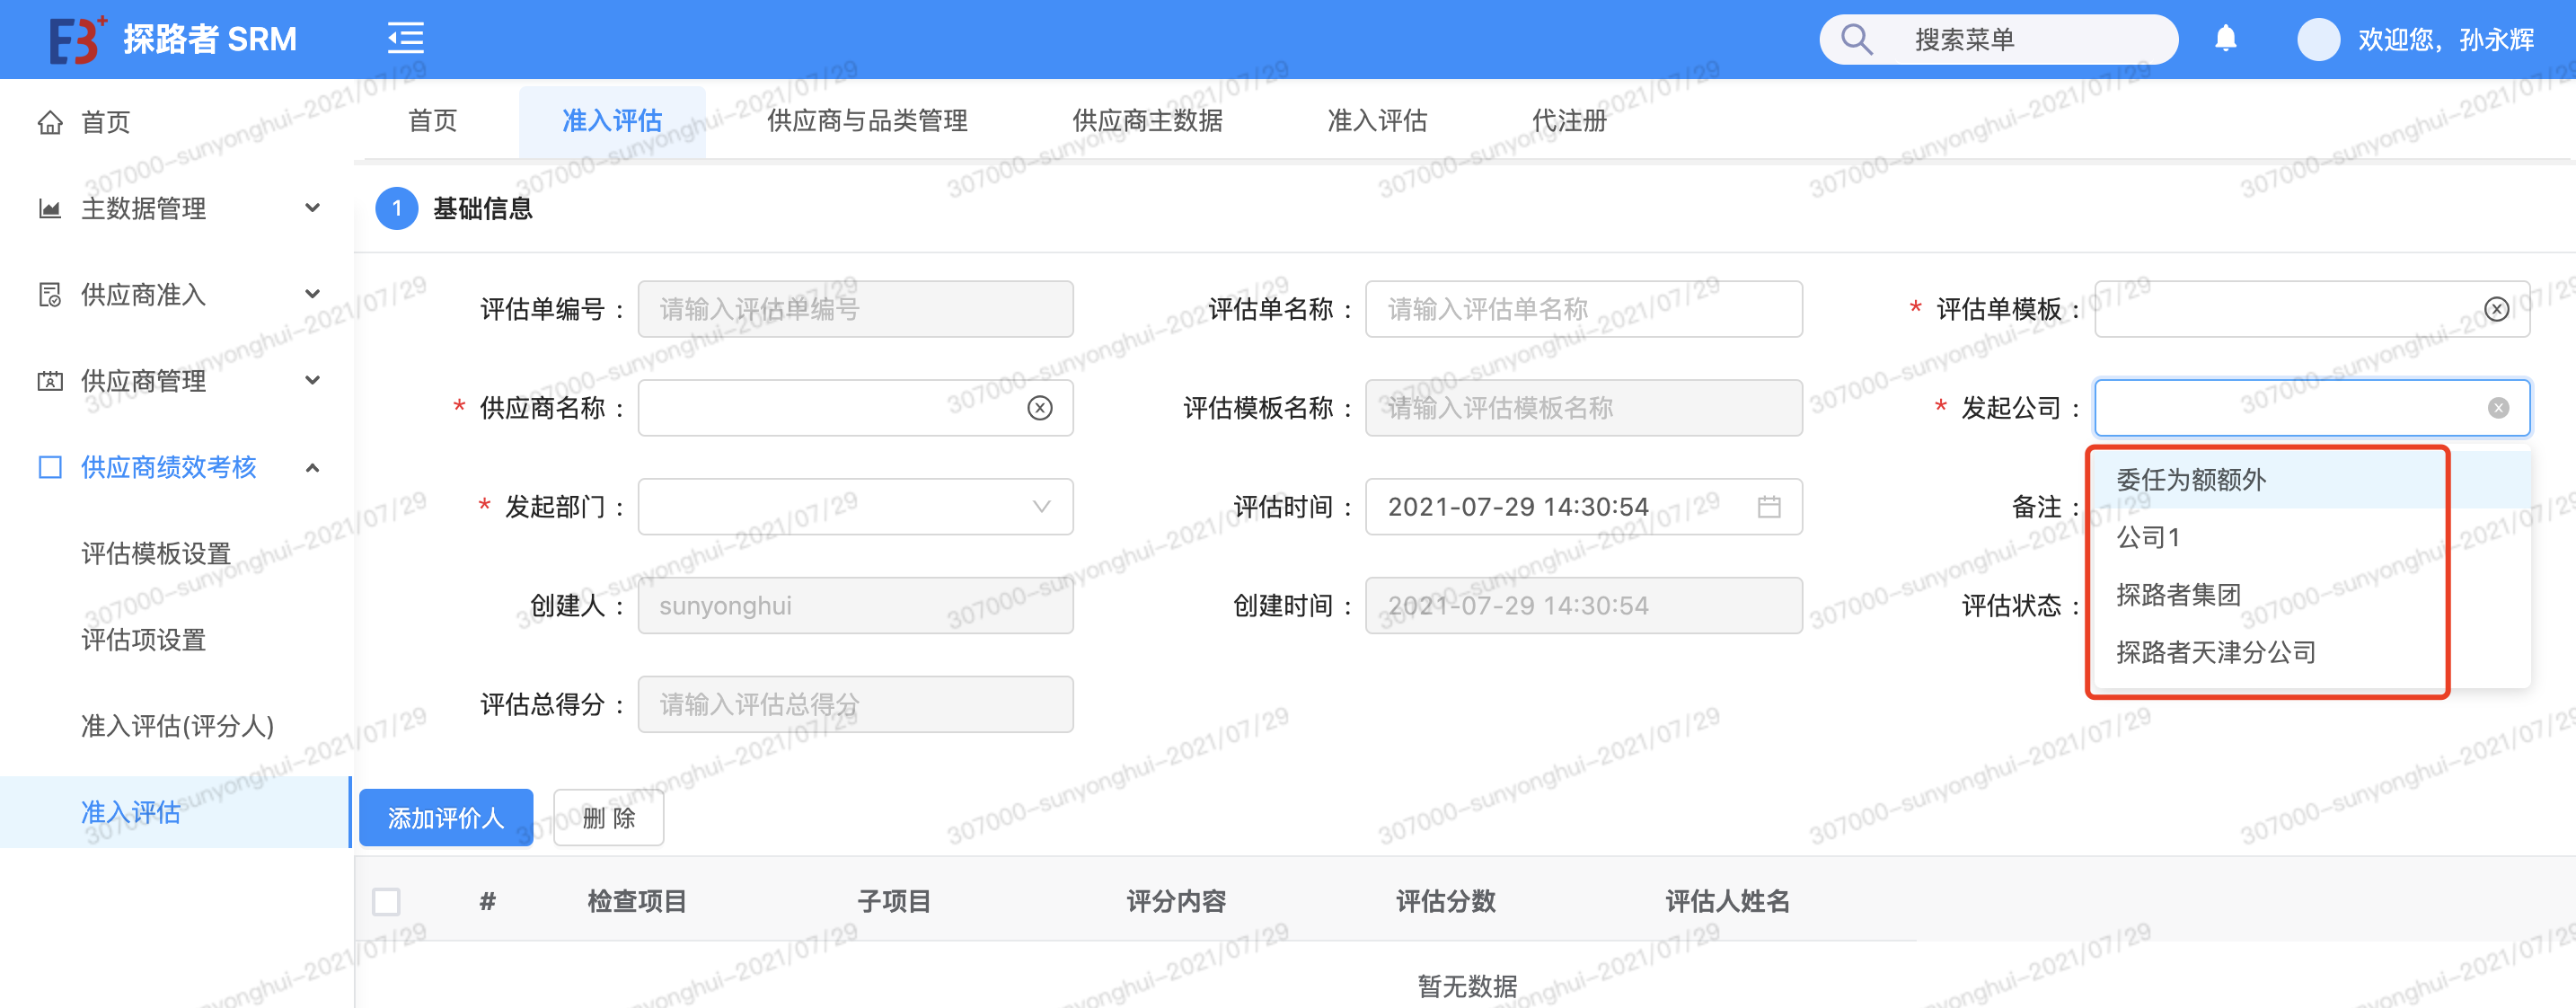Choose 探路者天津分公司 option
The image size is (2576, 1008).
pos(2215,653)
